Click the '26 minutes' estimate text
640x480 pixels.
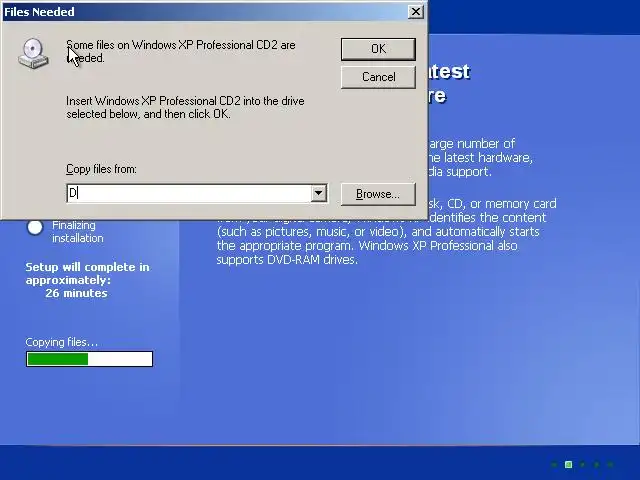[x=76, y=293]
